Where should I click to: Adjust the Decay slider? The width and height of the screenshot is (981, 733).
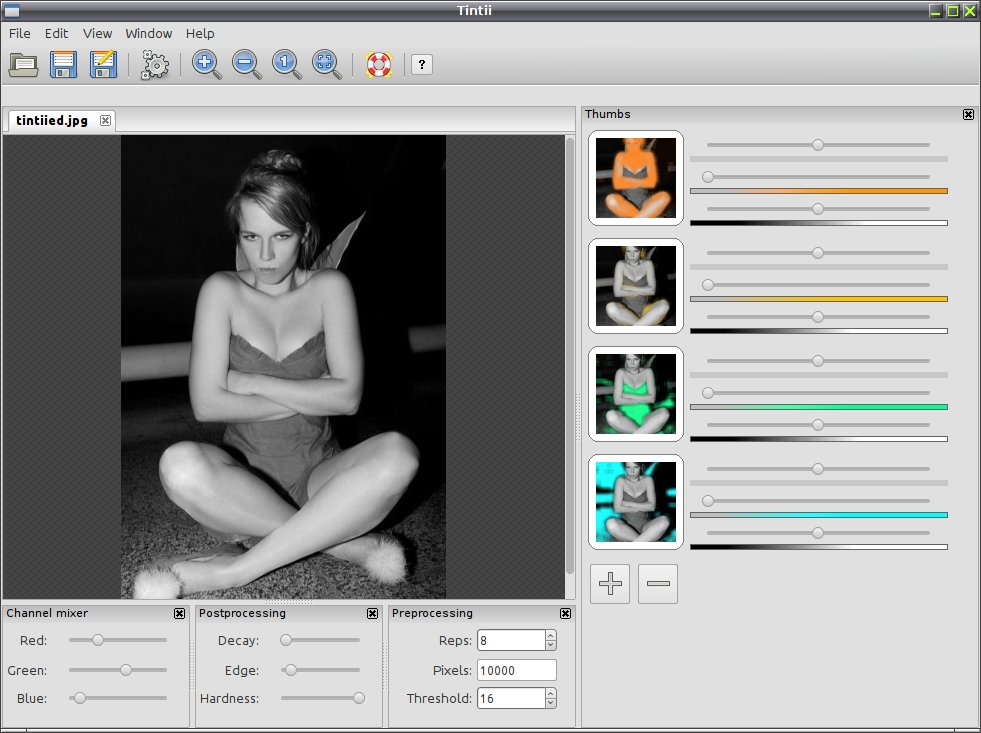coord(320,640)
